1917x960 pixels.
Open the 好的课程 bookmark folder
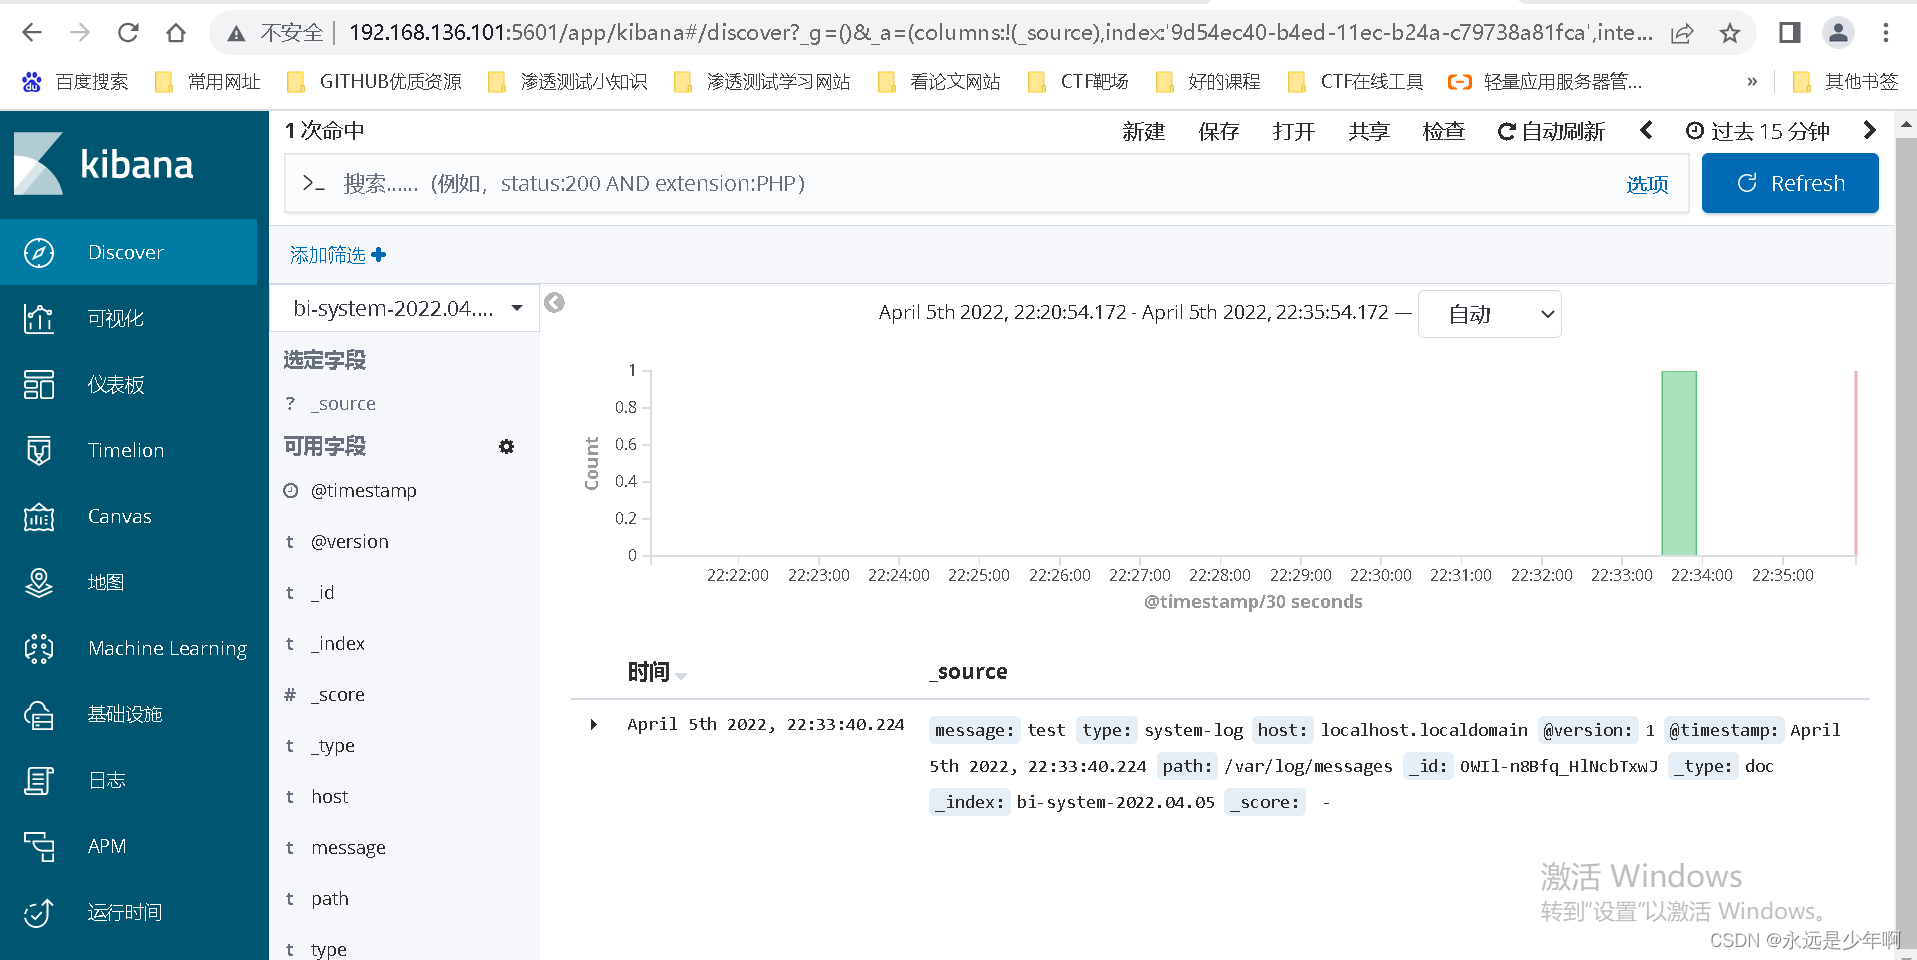[x=1207, y=81]
